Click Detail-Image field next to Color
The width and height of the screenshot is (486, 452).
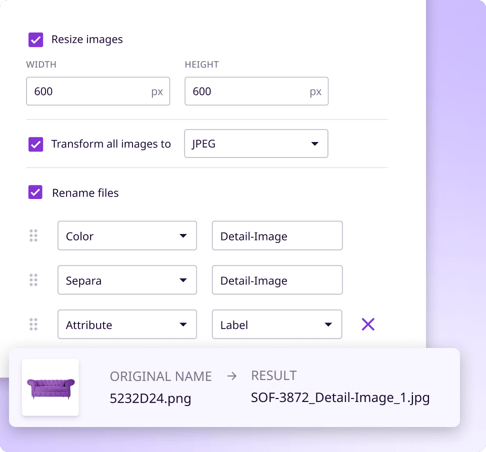click(277, 236)
